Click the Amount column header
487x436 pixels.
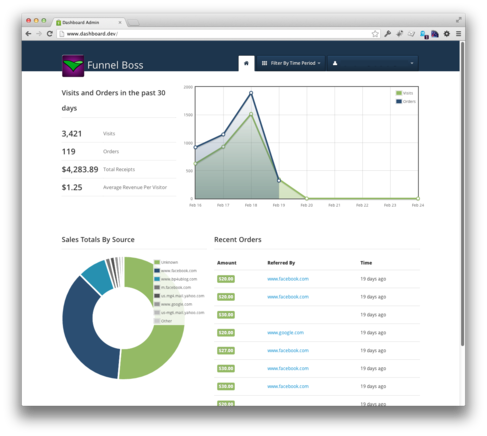pos(227,263)
